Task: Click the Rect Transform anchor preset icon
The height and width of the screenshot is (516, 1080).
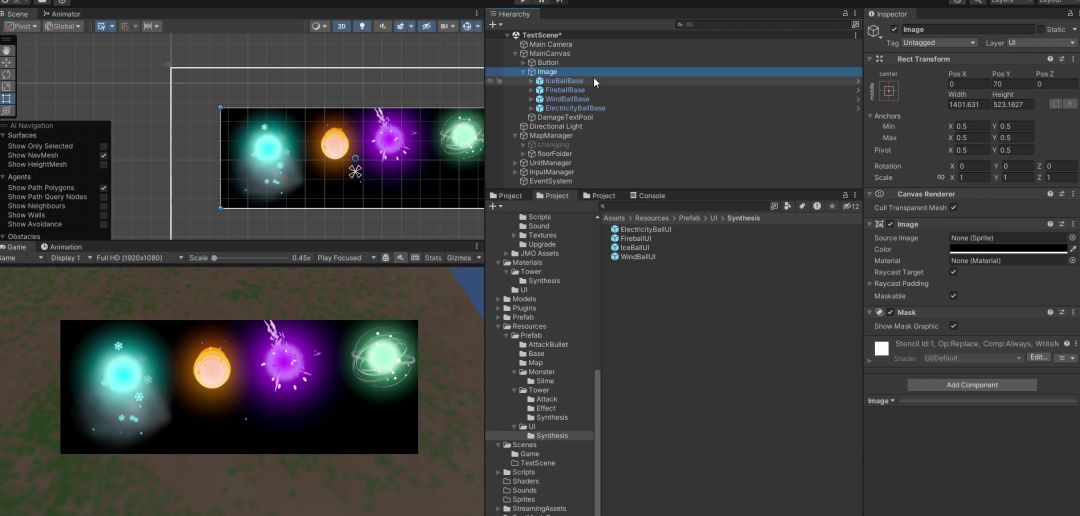Action: [889, 91]
